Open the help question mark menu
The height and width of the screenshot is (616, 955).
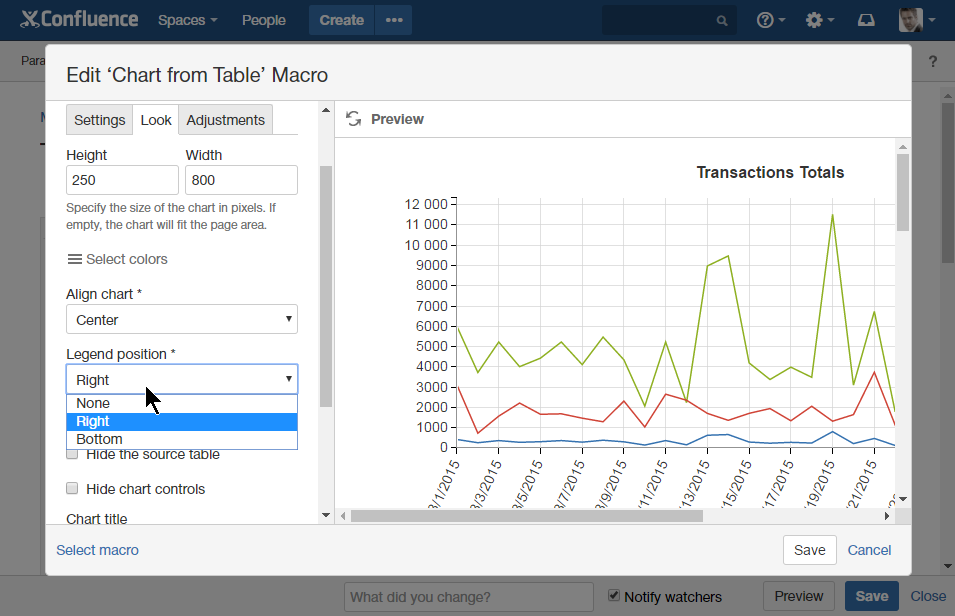[766, 20]
